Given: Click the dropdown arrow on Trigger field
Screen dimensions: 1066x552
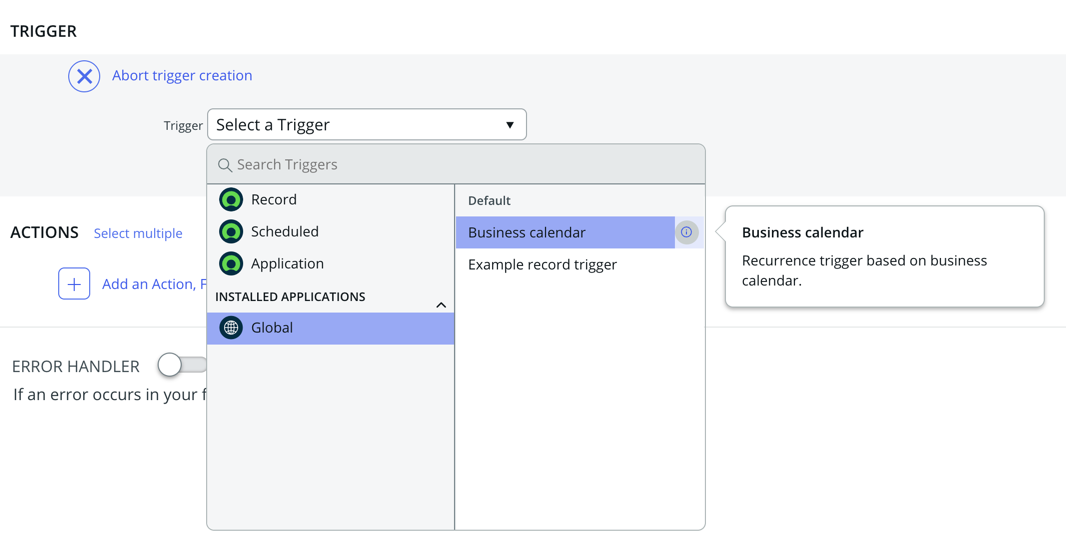Looking at the screenshot, I should point(509,126).
